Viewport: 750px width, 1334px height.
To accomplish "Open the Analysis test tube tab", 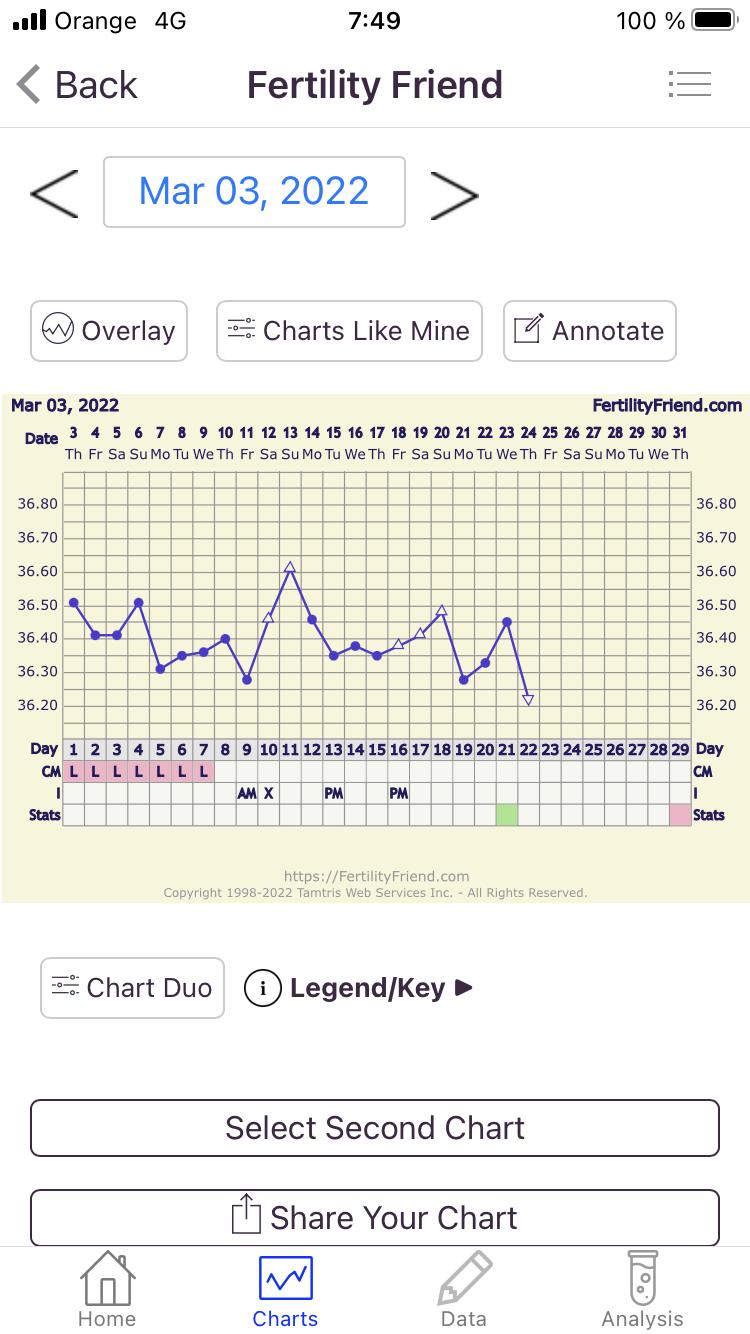I will pos(642,1290).
